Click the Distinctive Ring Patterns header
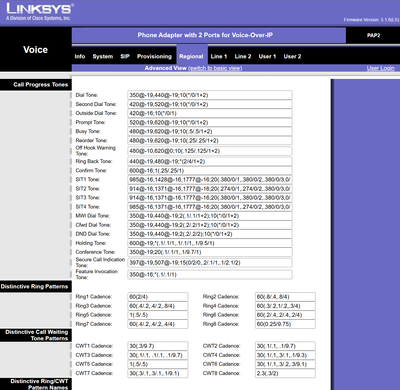The image size is (400, 390). coord(34,286)
